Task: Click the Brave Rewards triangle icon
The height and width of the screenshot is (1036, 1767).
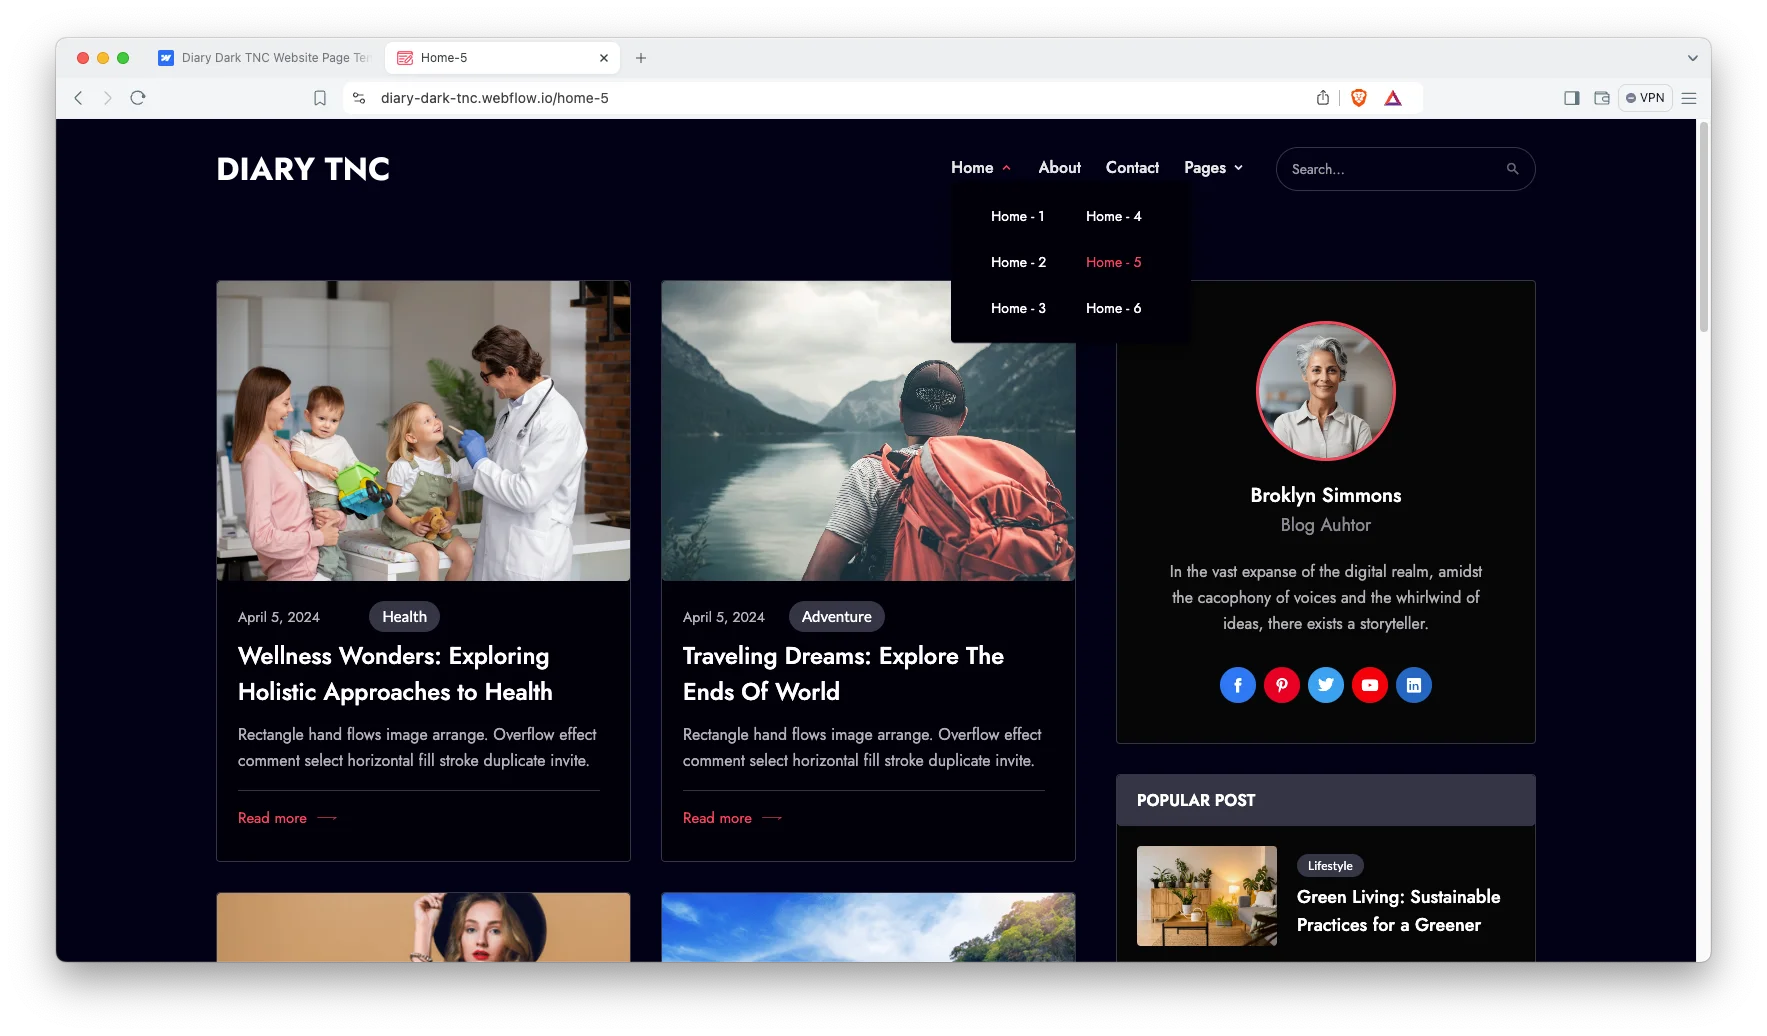Action: pos(1395,98)
